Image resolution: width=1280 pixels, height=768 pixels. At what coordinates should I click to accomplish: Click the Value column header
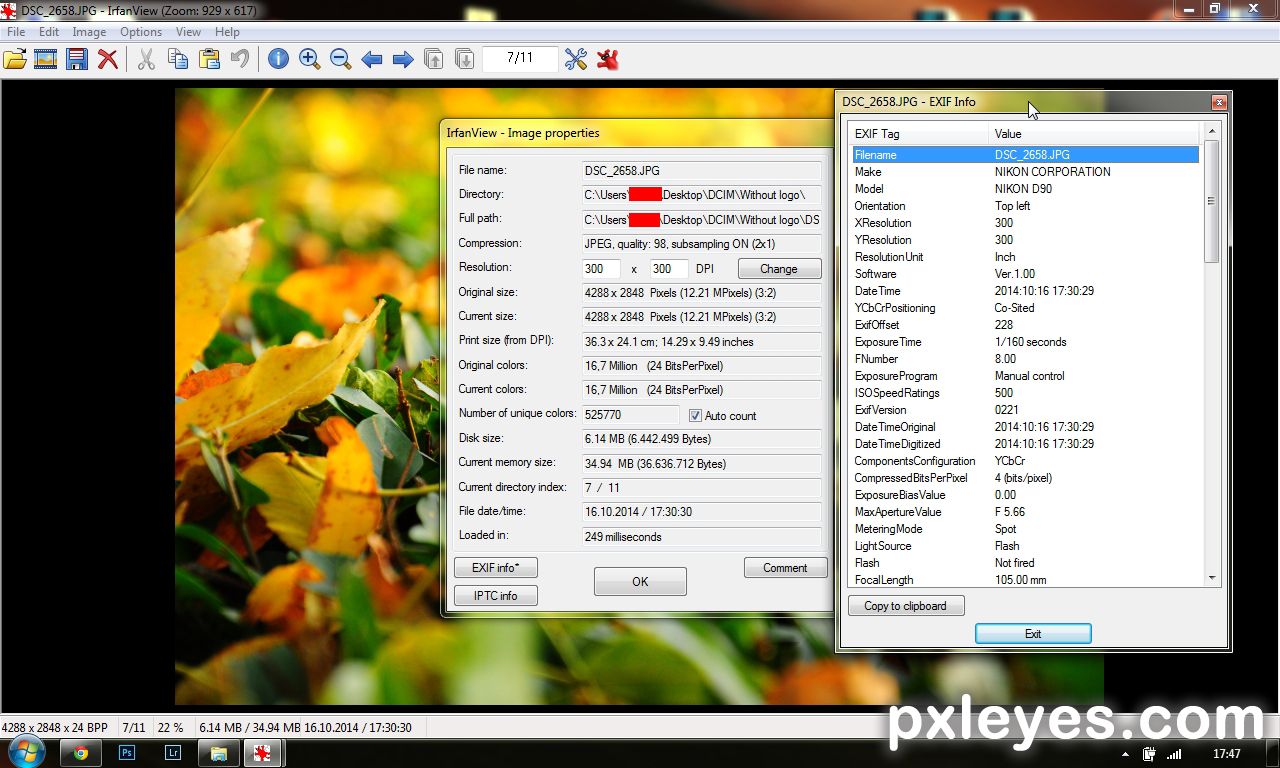point(1094,134)
